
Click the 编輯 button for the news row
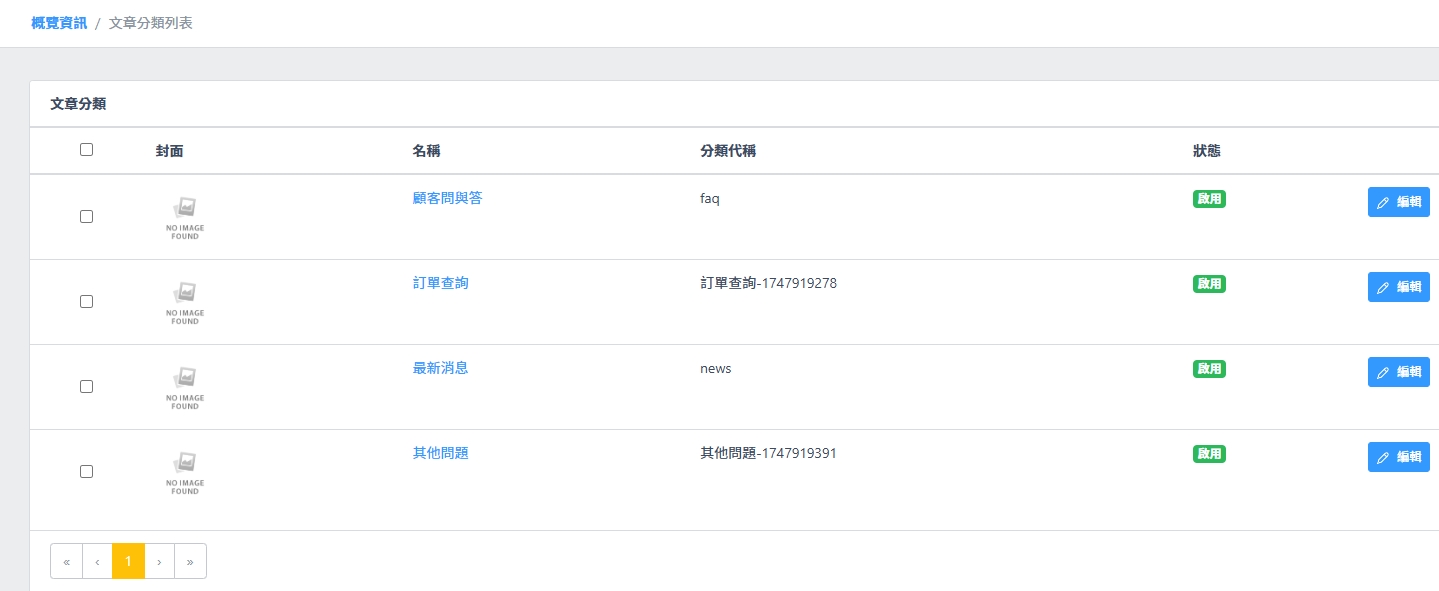pos(1398,372)
